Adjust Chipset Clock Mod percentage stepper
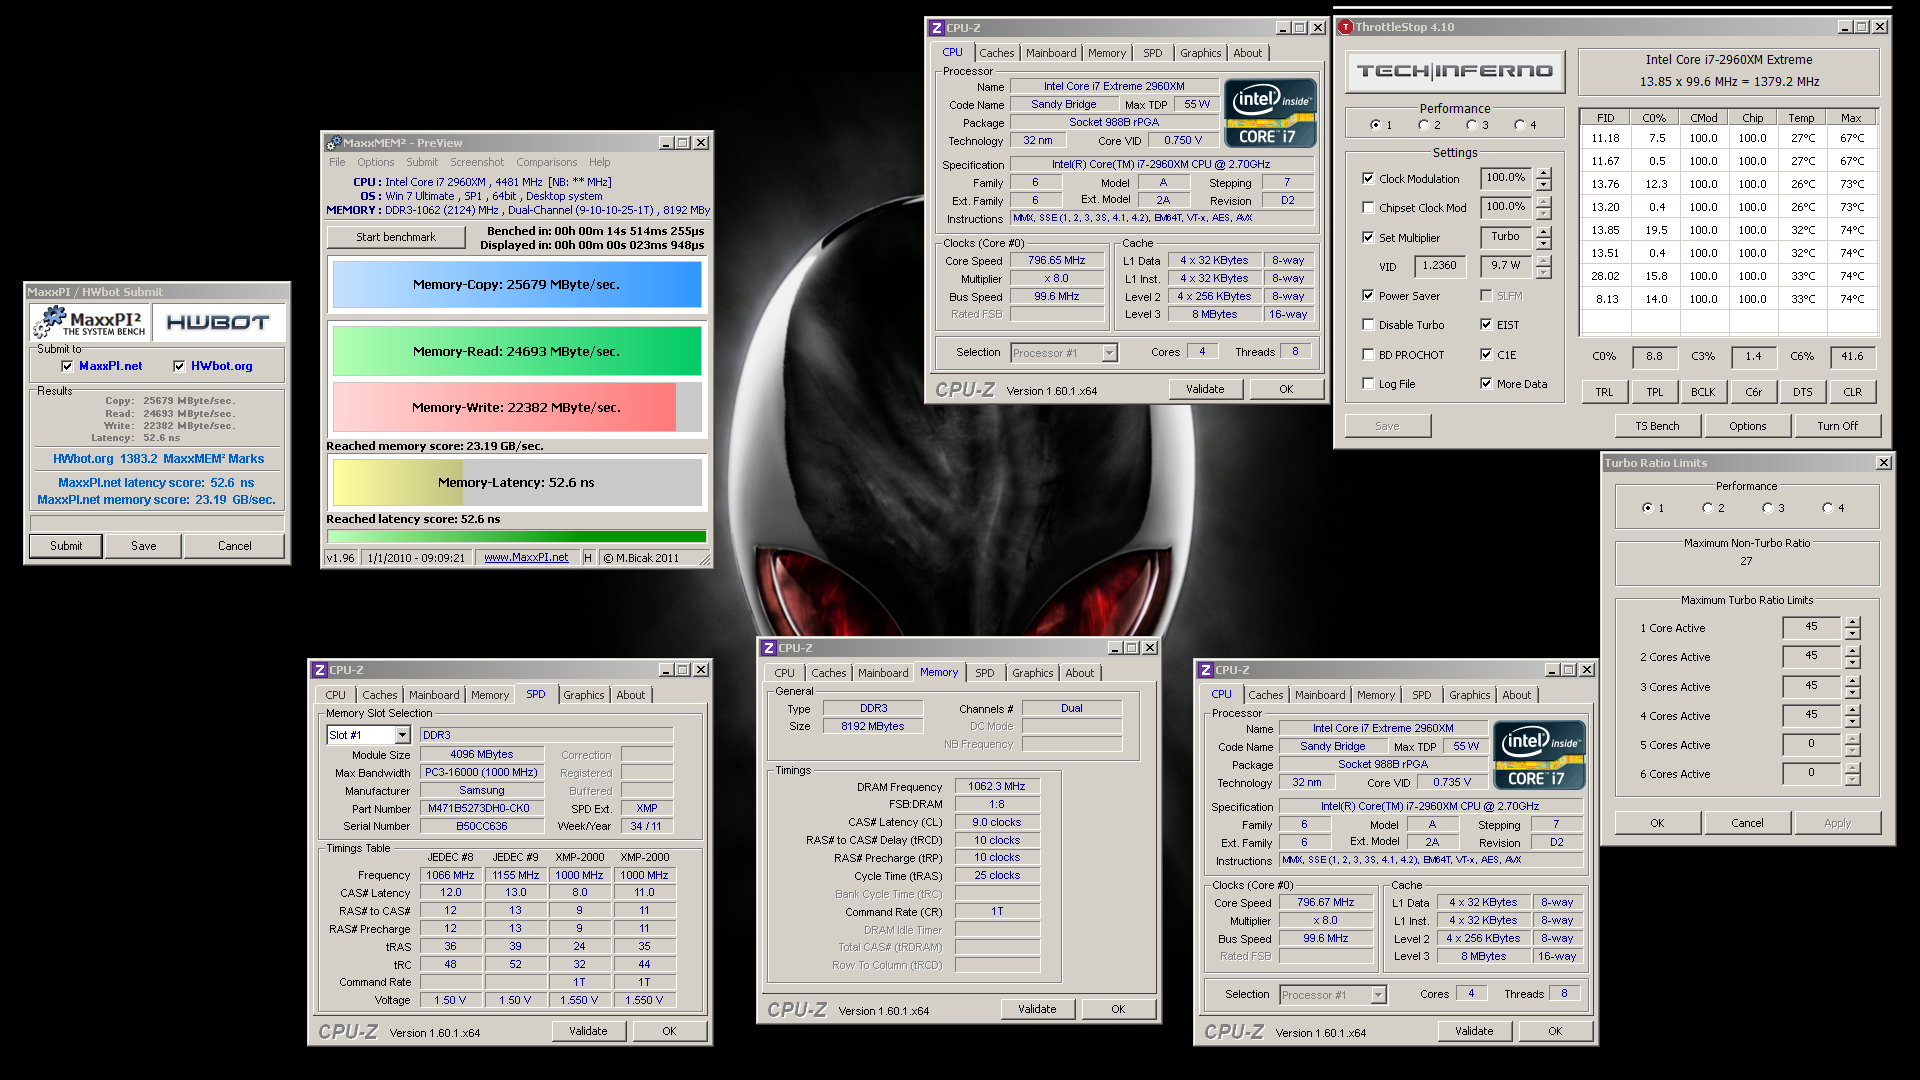Image resolution: width=1920 pixels, height=1080 pixels. click(1544, 208)
